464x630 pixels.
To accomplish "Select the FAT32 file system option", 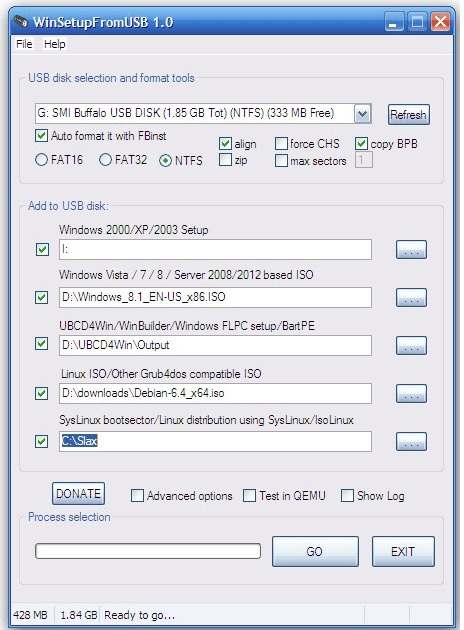I will point(105,160).
